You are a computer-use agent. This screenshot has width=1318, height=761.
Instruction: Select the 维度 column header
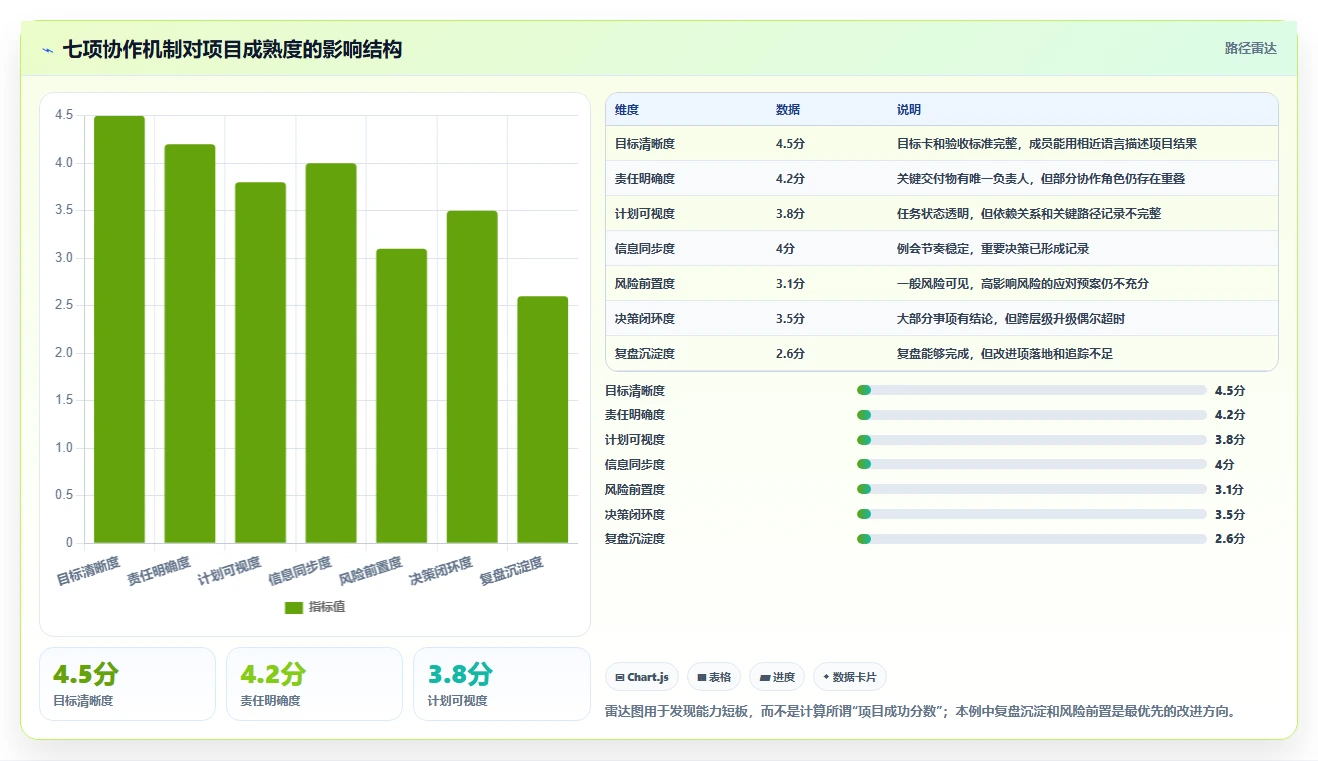[627, 110]
